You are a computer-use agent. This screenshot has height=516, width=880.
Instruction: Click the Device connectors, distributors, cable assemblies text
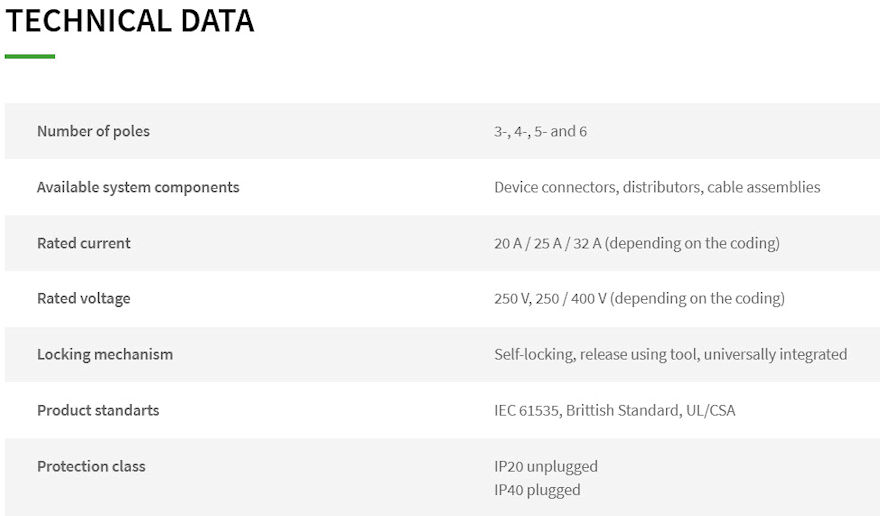pyautogui.click(x=656, y=187)
